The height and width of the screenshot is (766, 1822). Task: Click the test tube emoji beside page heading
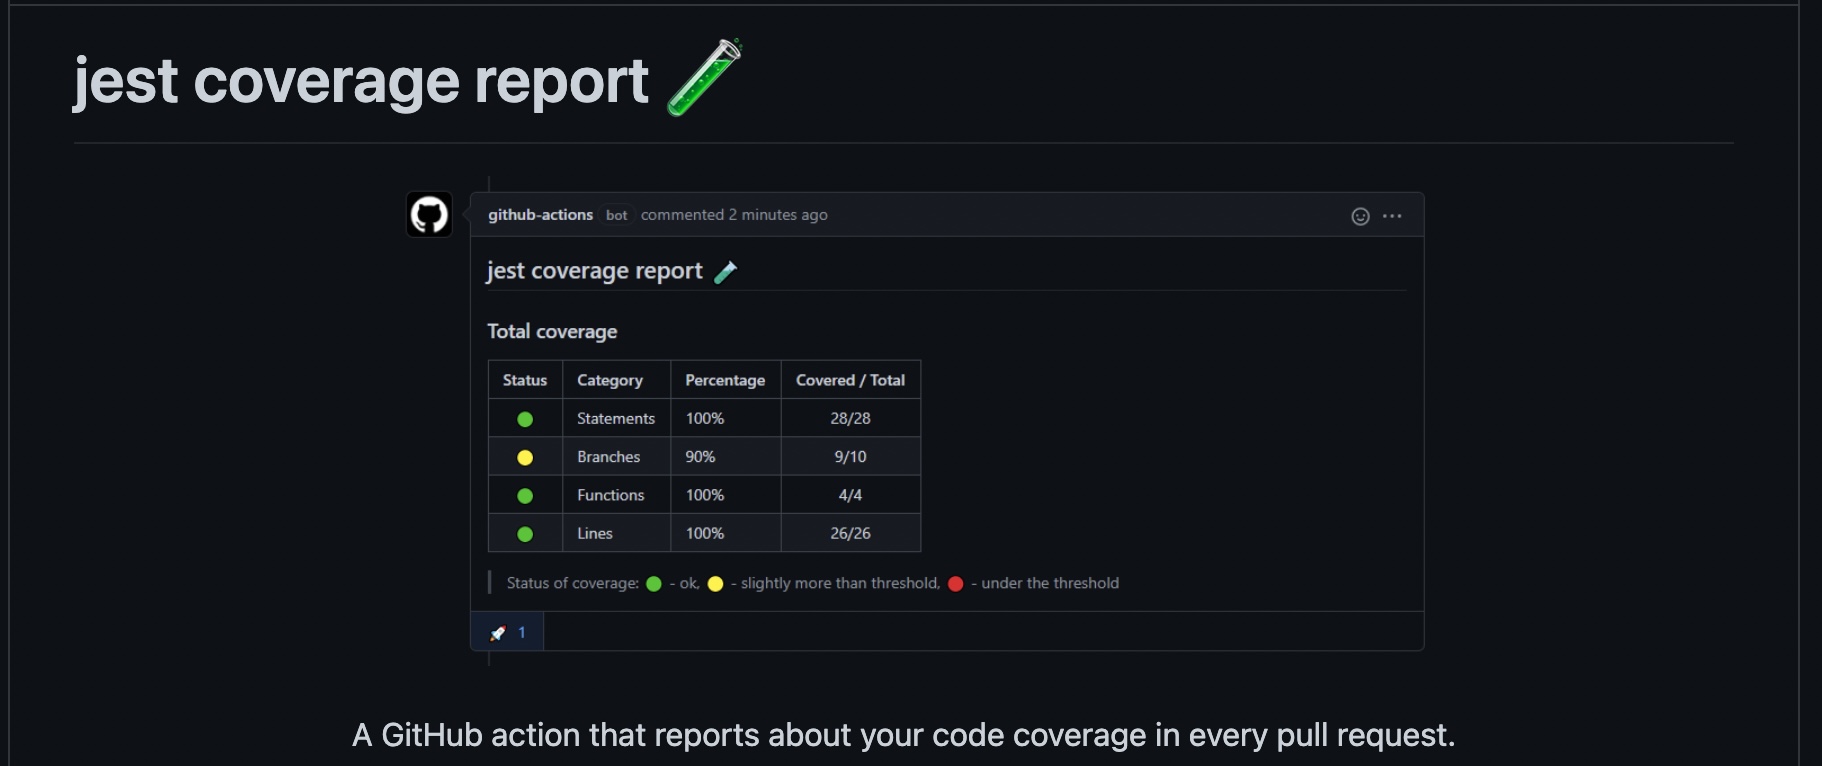click(705, 78)
